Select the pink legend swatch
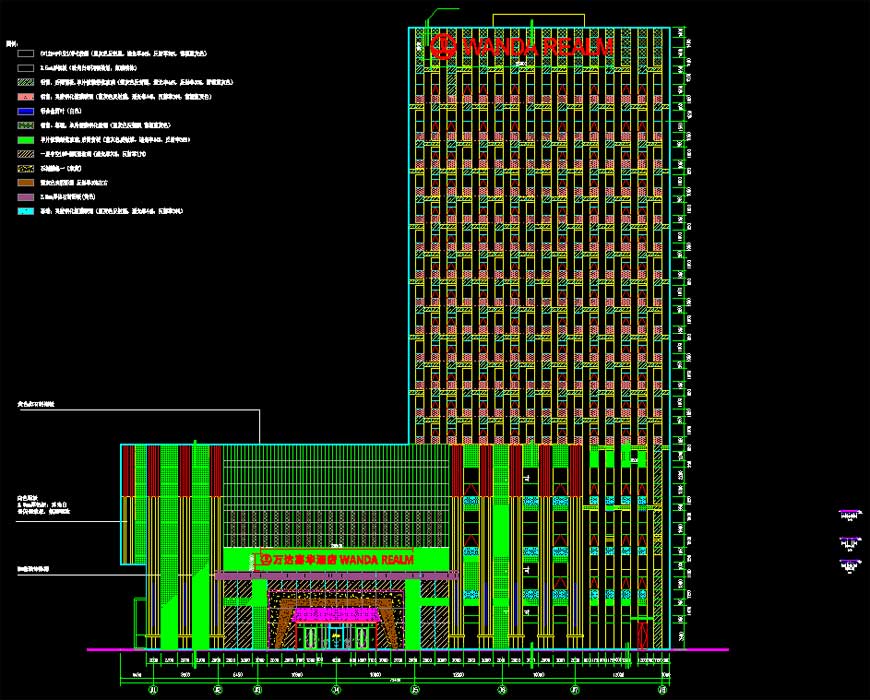The height and width of the screenshot is (700, 870). (x=26, y=97)
